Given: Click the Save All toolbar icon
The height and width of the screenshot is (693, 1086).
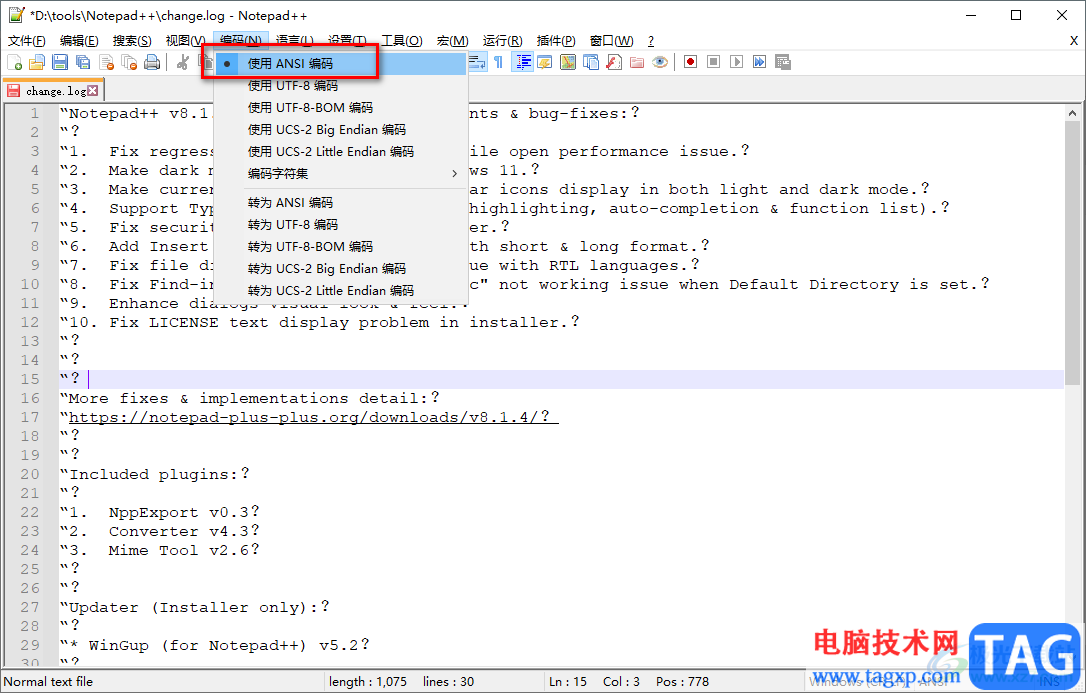Looking at the screenshot, I should click(83, 62).
